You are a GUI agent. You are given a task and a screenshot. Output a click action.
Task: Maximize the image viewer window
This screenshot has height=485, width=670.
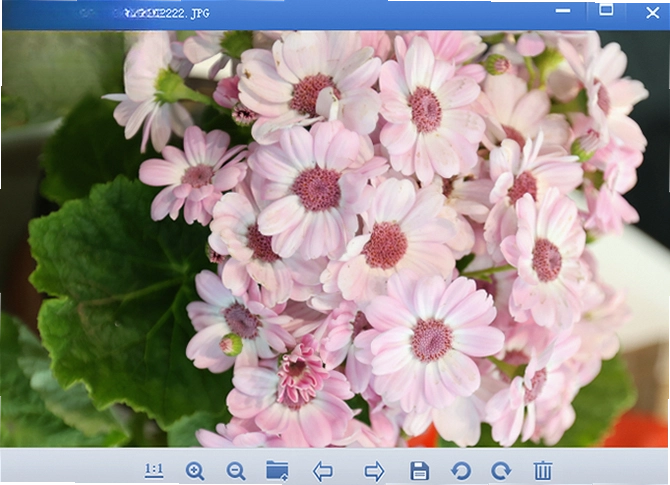point(606,9)
